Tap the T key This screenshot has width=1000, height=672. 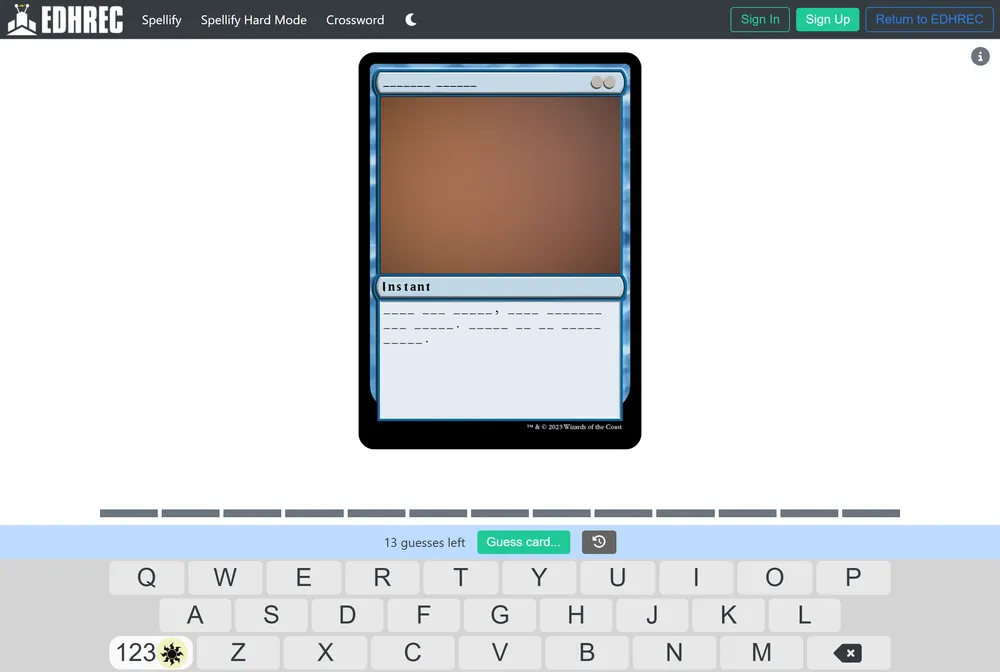[x=460, y=578]
